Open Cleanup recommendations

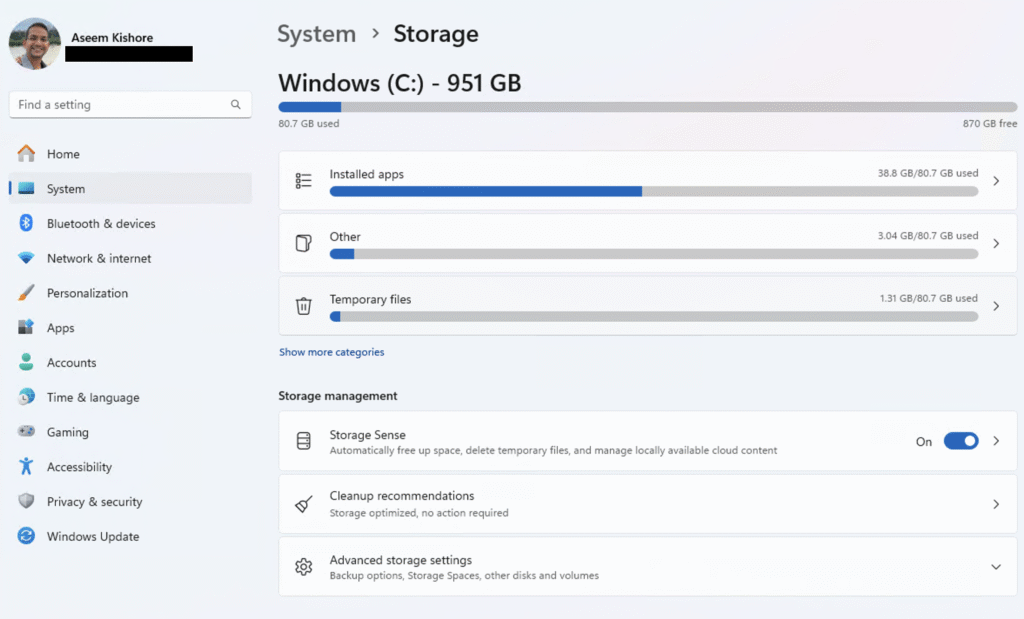point(996,503)
